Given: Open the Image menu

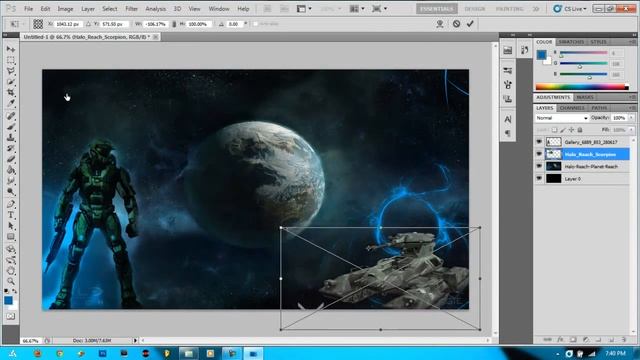Looking at the screenshot, I should 65,9.
